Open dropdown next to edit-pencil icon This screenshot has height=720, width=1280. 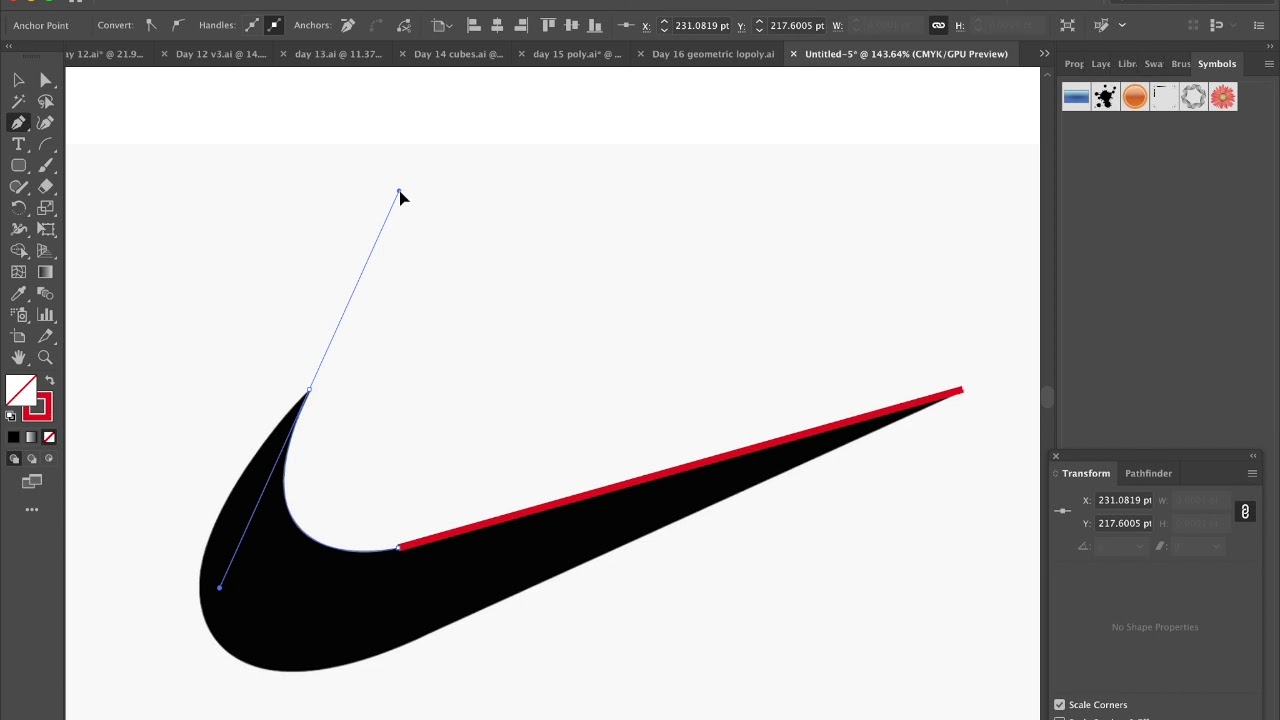click(1122, 25)
